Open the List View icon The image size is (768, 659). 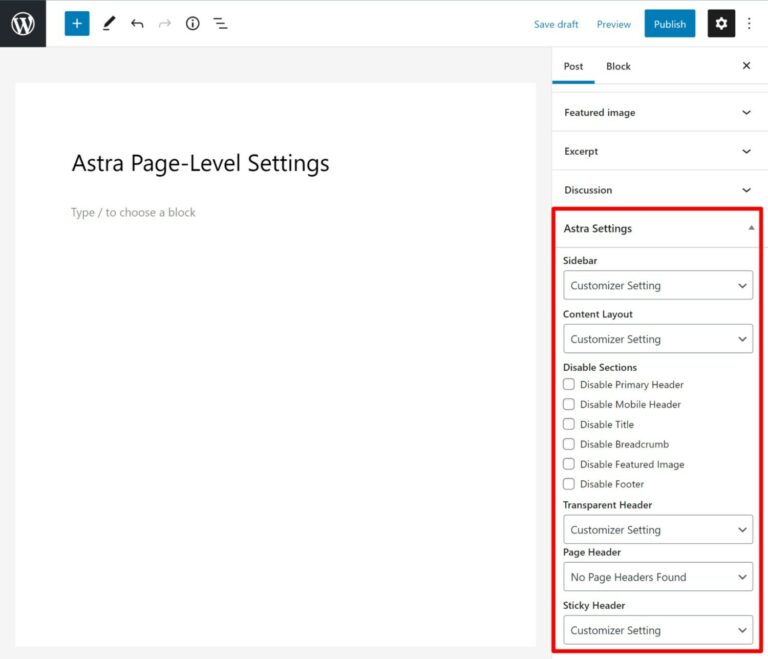[x=220, y=24]
